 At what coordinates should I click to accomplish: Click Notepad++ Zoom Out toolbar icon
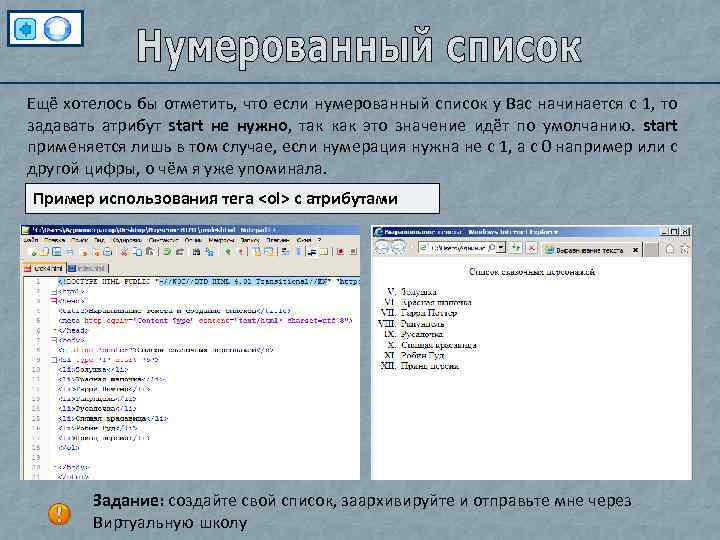241,252
